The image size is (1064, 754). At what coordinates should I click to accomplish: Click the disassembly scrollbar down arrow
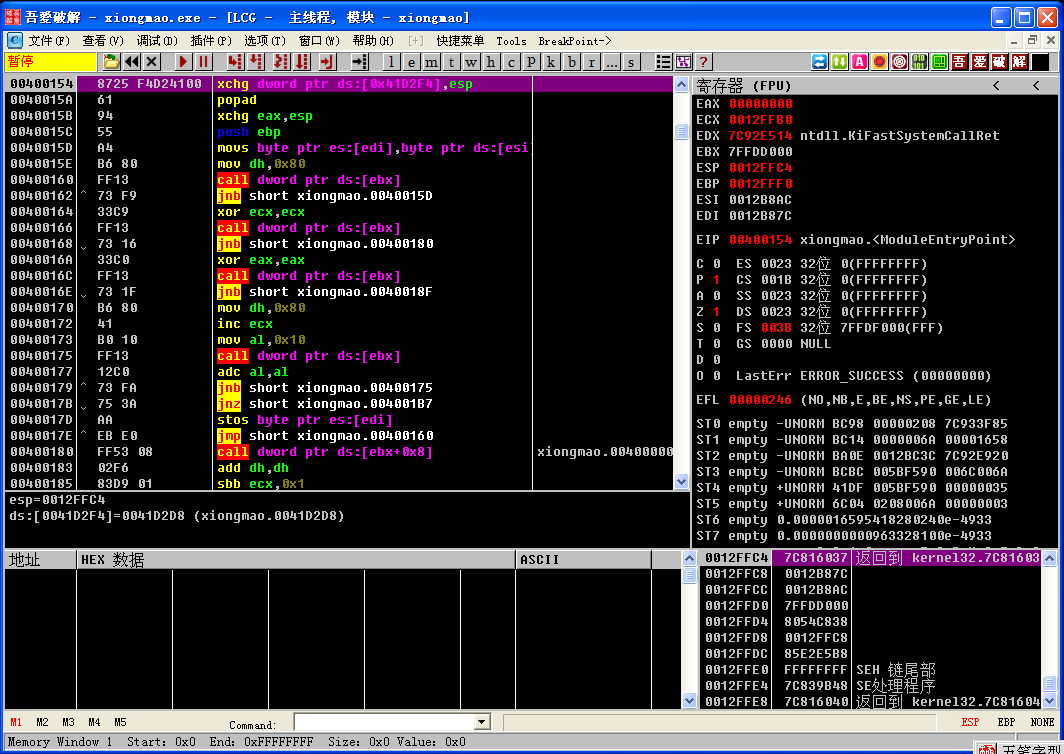[682, 481]
